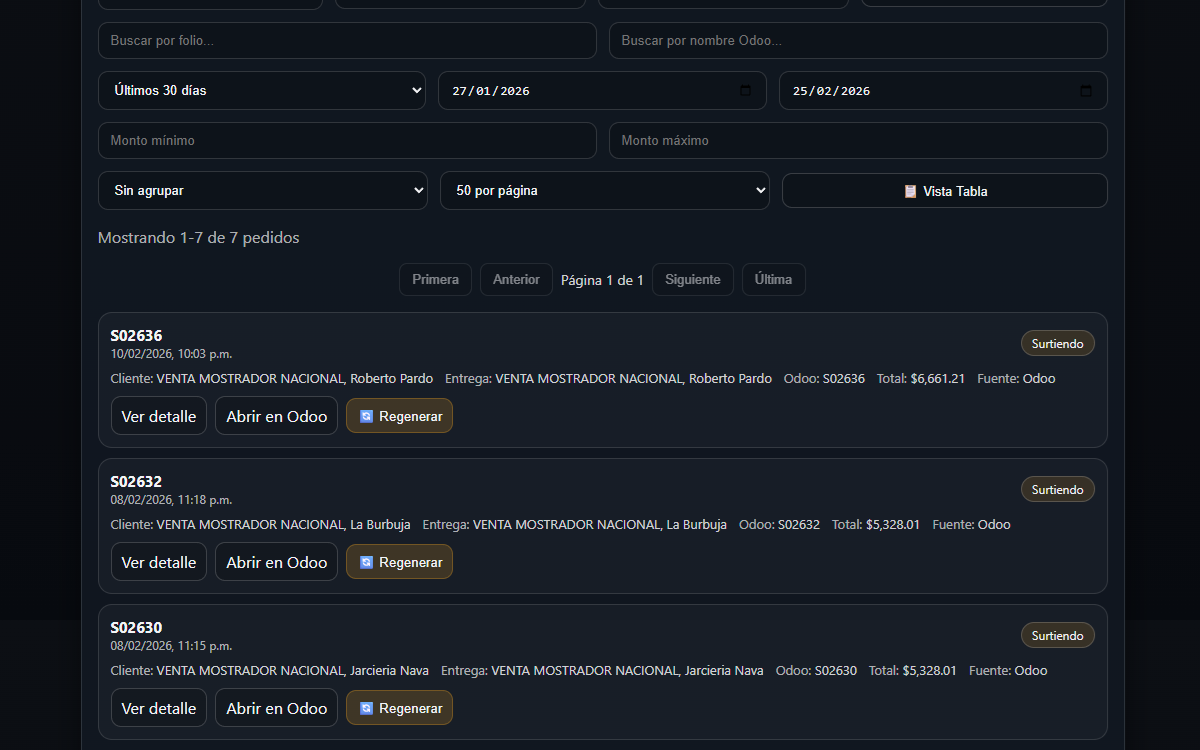Open order S02632 in Odoo

pos(276,562)
